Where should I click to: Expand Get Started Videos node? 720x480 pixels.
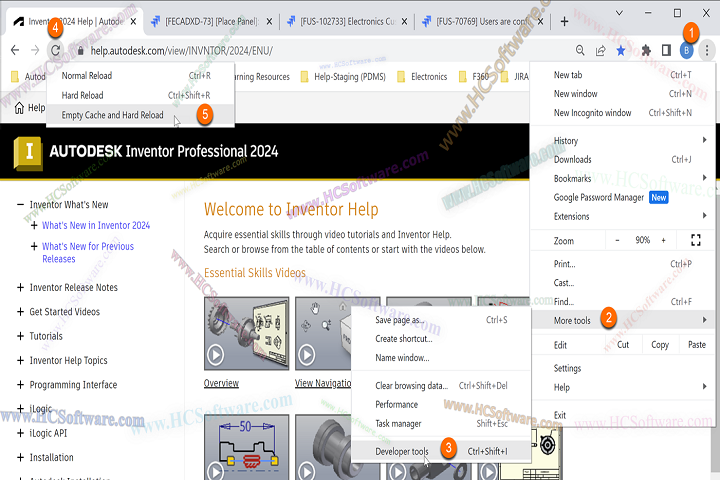tap(20, 312)
